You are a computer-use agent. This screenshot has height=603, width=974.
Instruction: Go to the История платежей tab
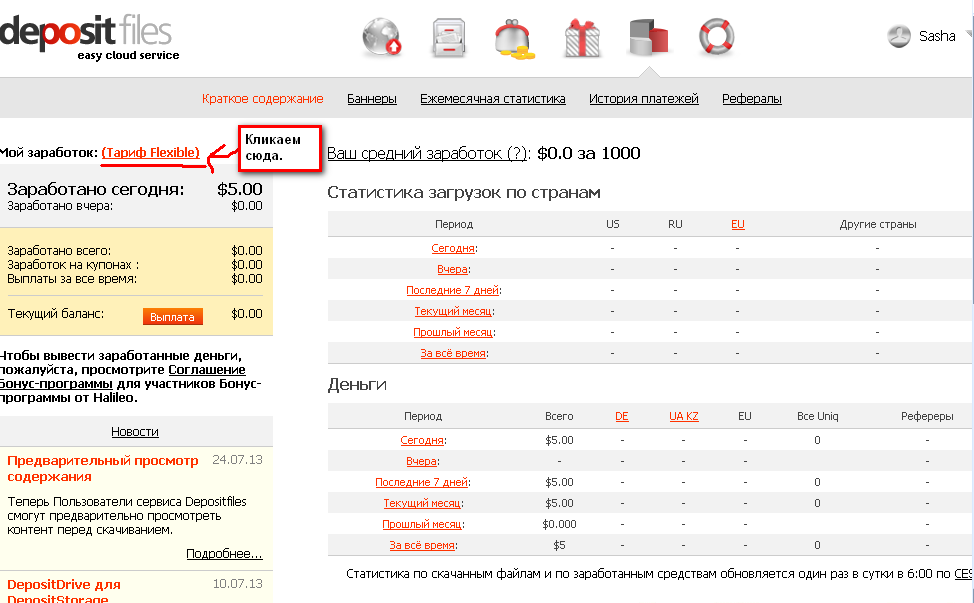[x=644, y=99]
